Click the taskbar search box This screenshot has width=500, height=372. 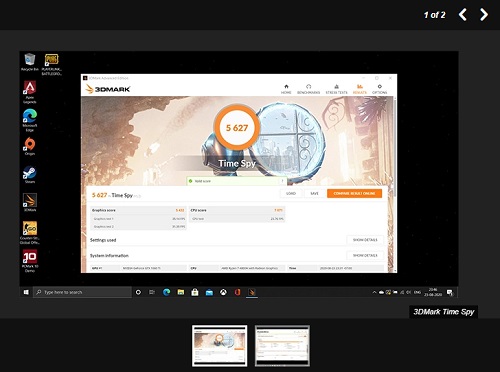(x=82, y=292)
